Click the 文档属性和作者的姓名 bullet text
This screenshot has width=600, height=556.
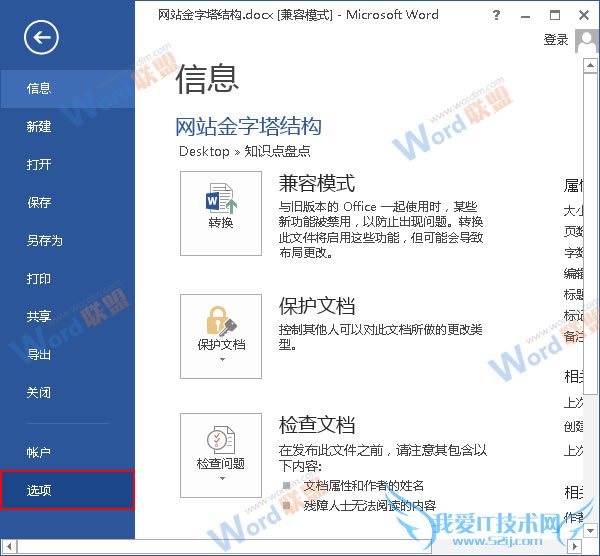(x=364, y=486)
